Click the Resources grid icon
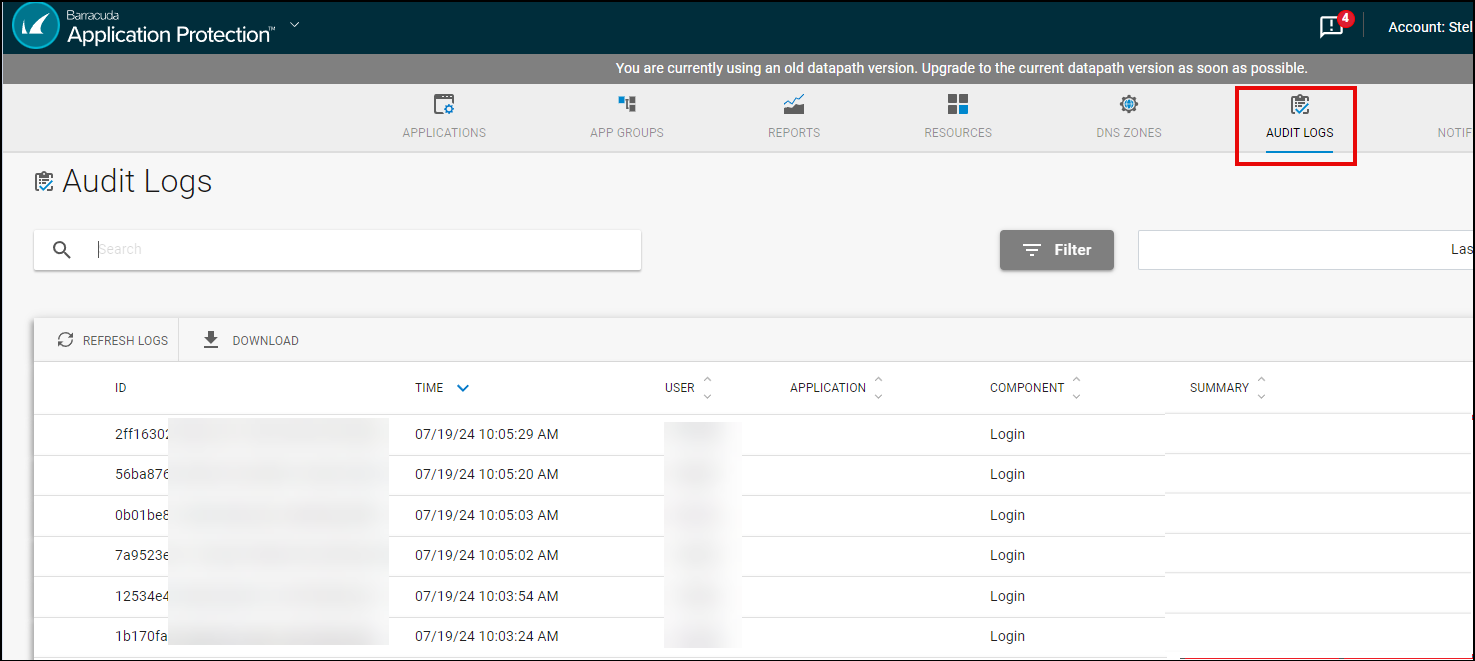The height and width of the screenshot is (661, 1475). [x=958, y=104]
